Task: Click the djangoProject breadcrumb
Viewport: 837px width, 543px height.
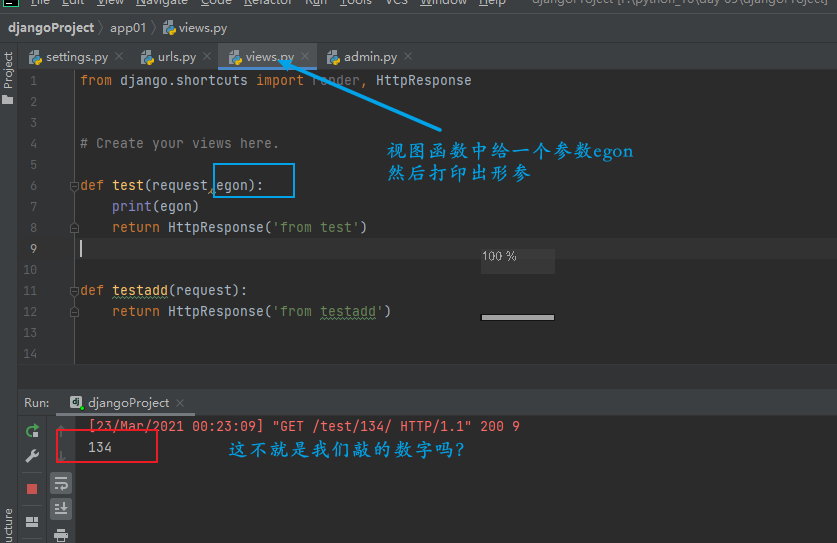Action: pyautogui.click(x=51, y=28)
